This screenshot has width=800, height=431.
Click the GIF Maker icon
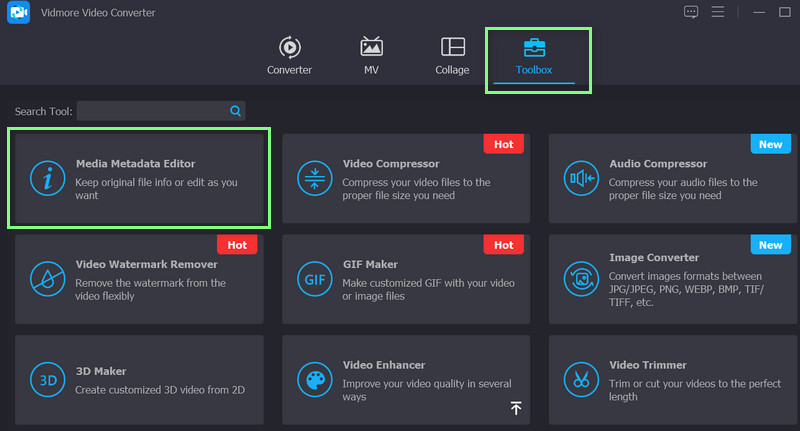tap(314, 277)
